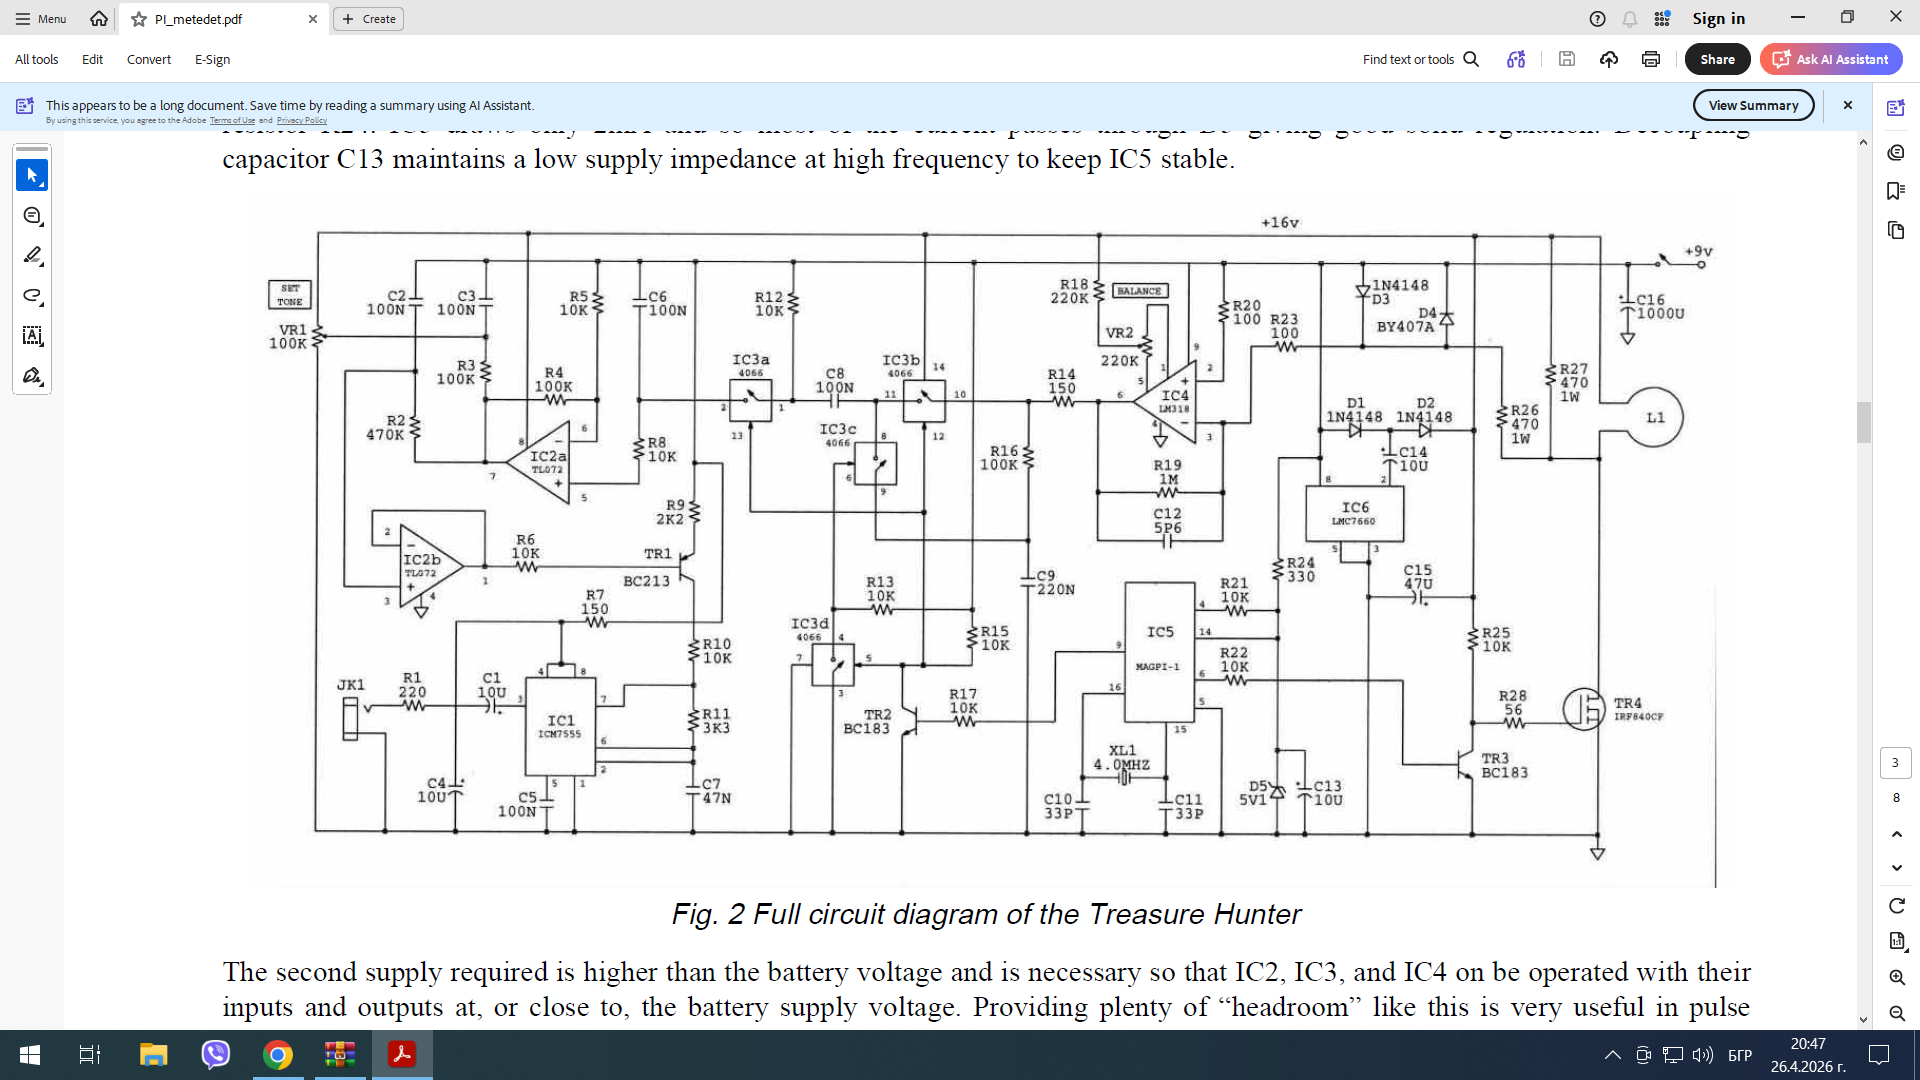Choose the Select arrow tool
Image resolution: width=1920 pixels, height=1080 pixels.
(32, 176)
